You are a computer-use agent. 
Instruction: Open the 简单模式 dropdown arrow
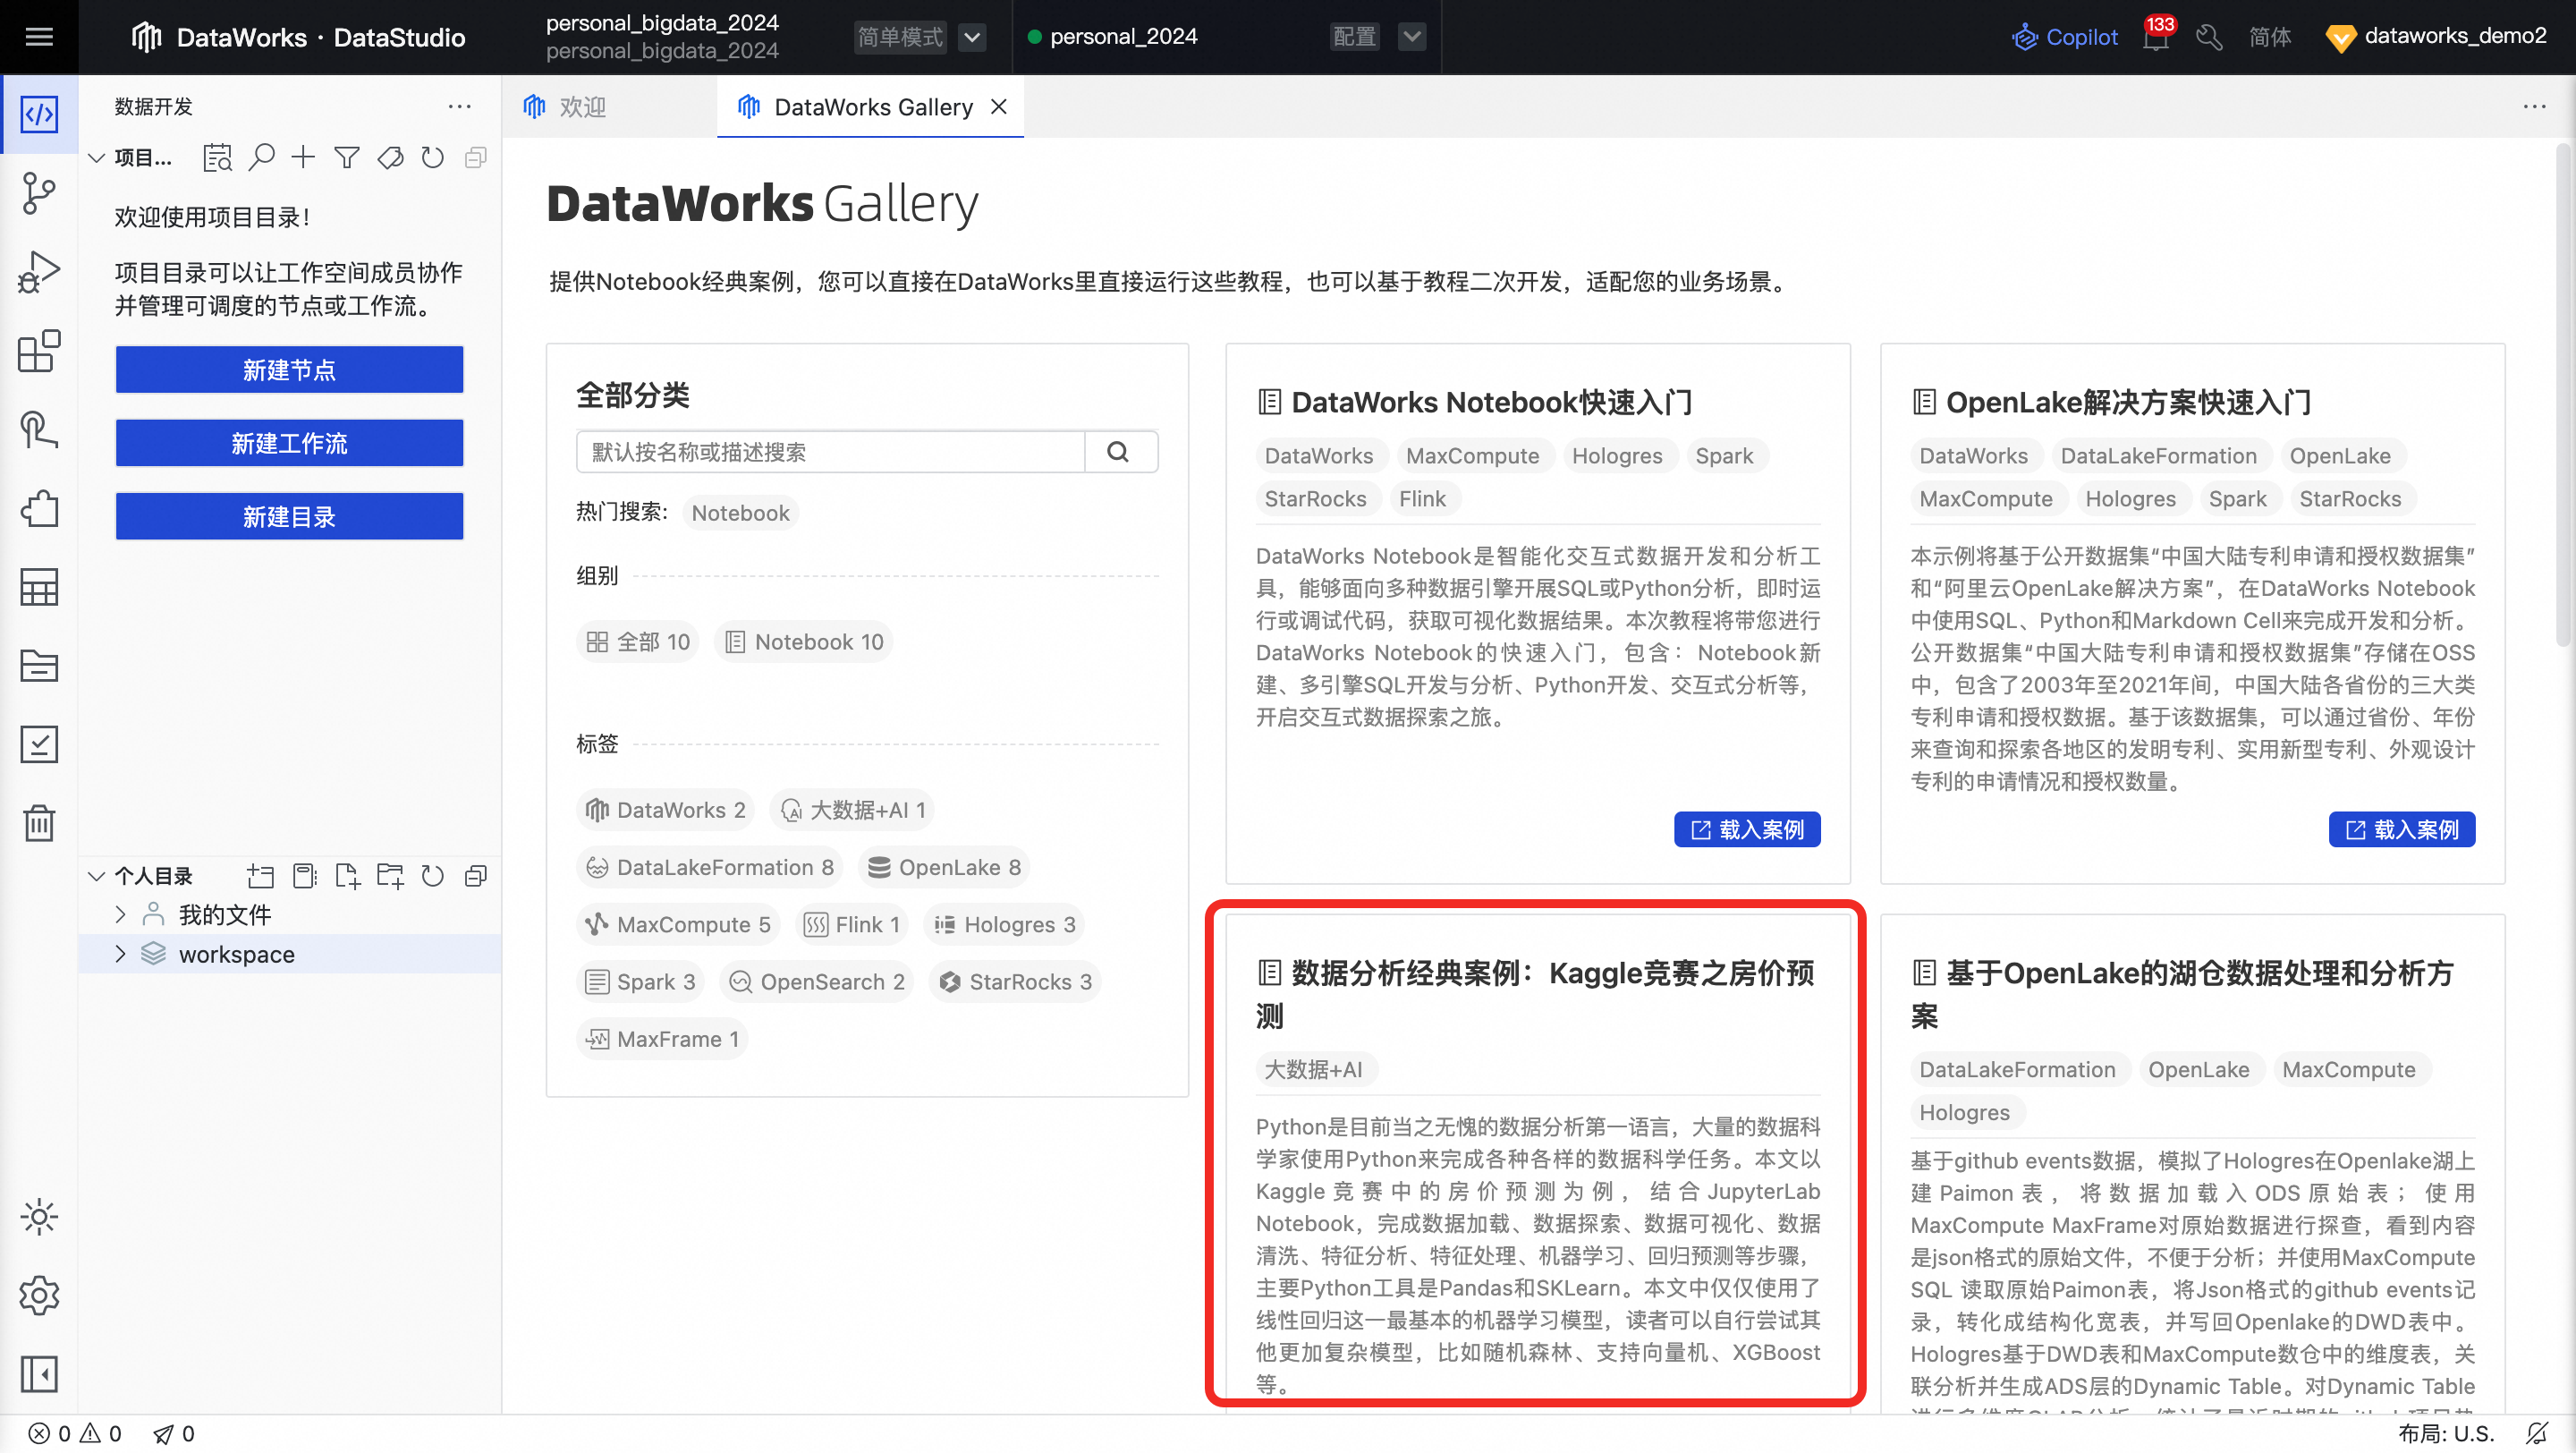pyautogui.click(x=971, y=36)
